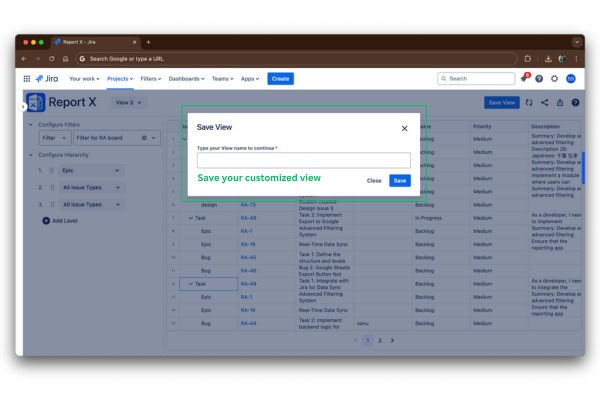
Task: Open the Your work menu
Action: tap(84, 79)
